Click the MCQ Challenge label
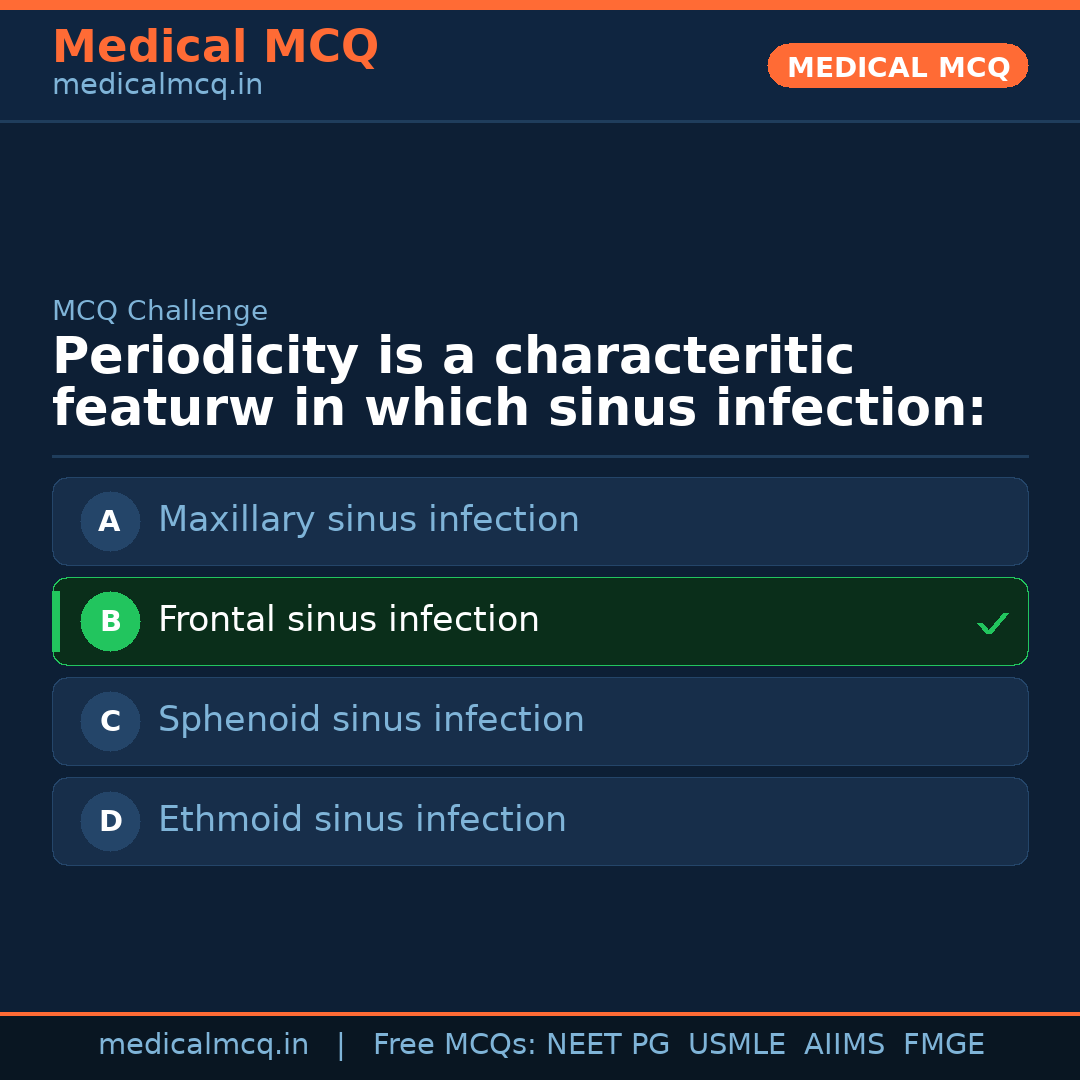Screen dimensions: 1080x1080 160,311
